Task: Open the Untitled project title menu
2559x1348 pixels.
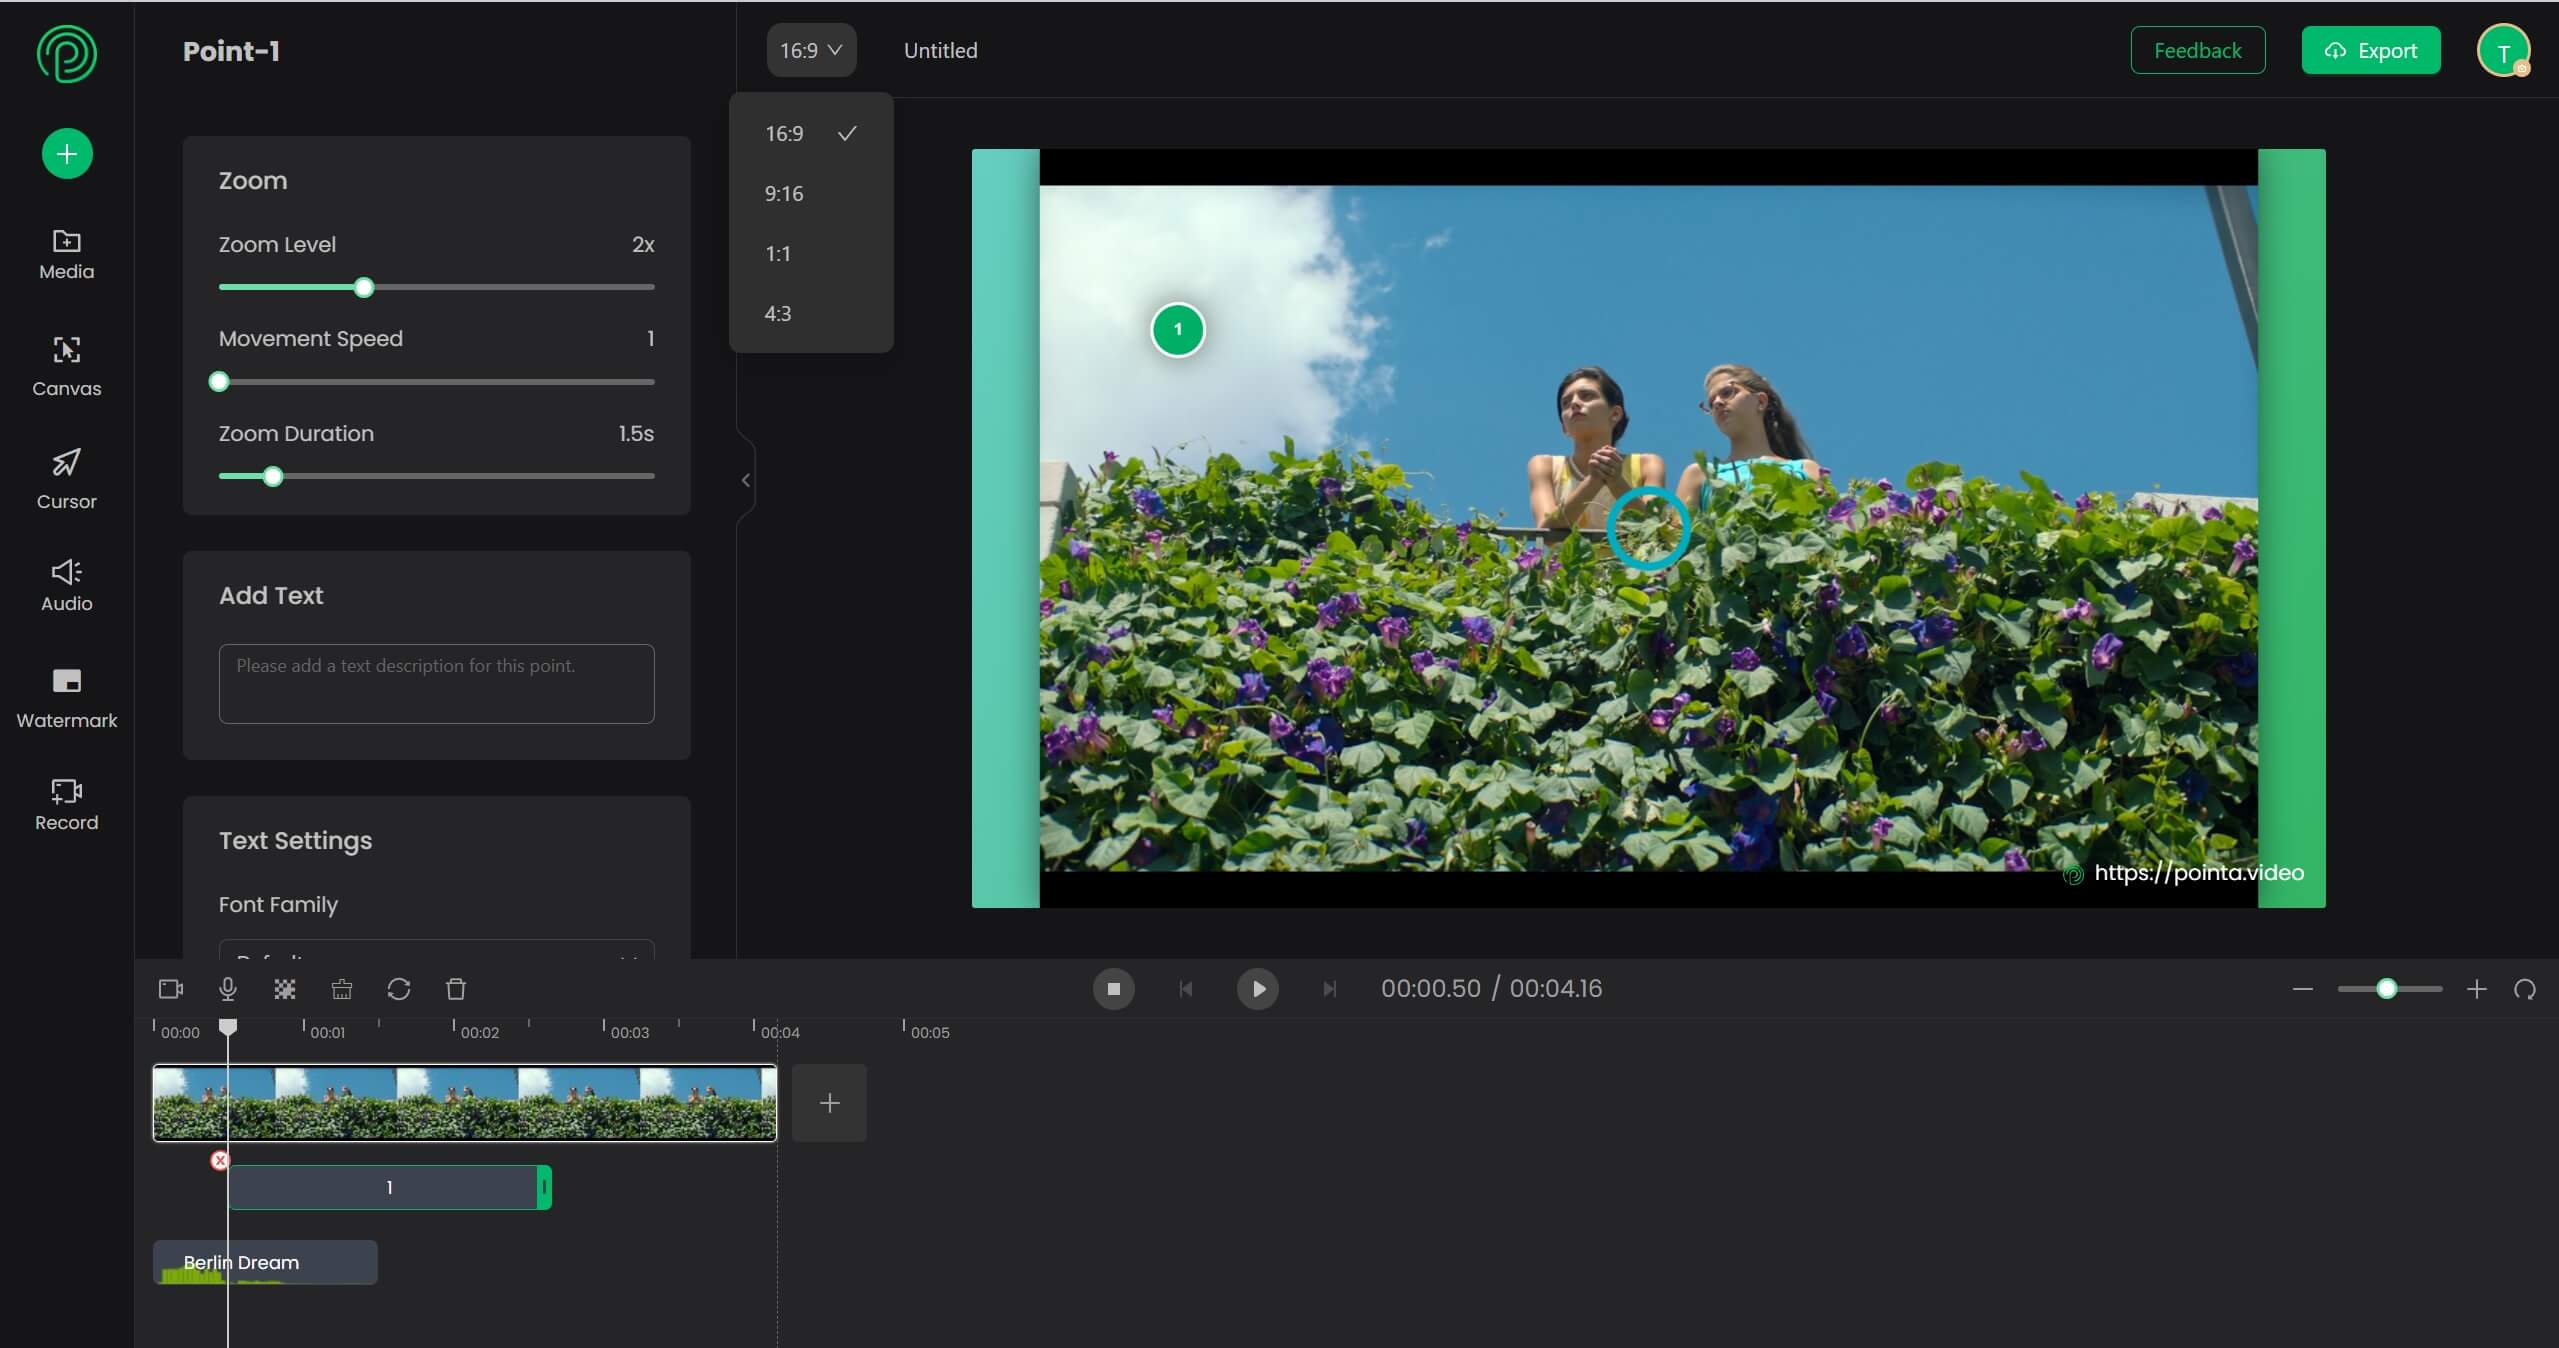Action: (x=939, y=51)
